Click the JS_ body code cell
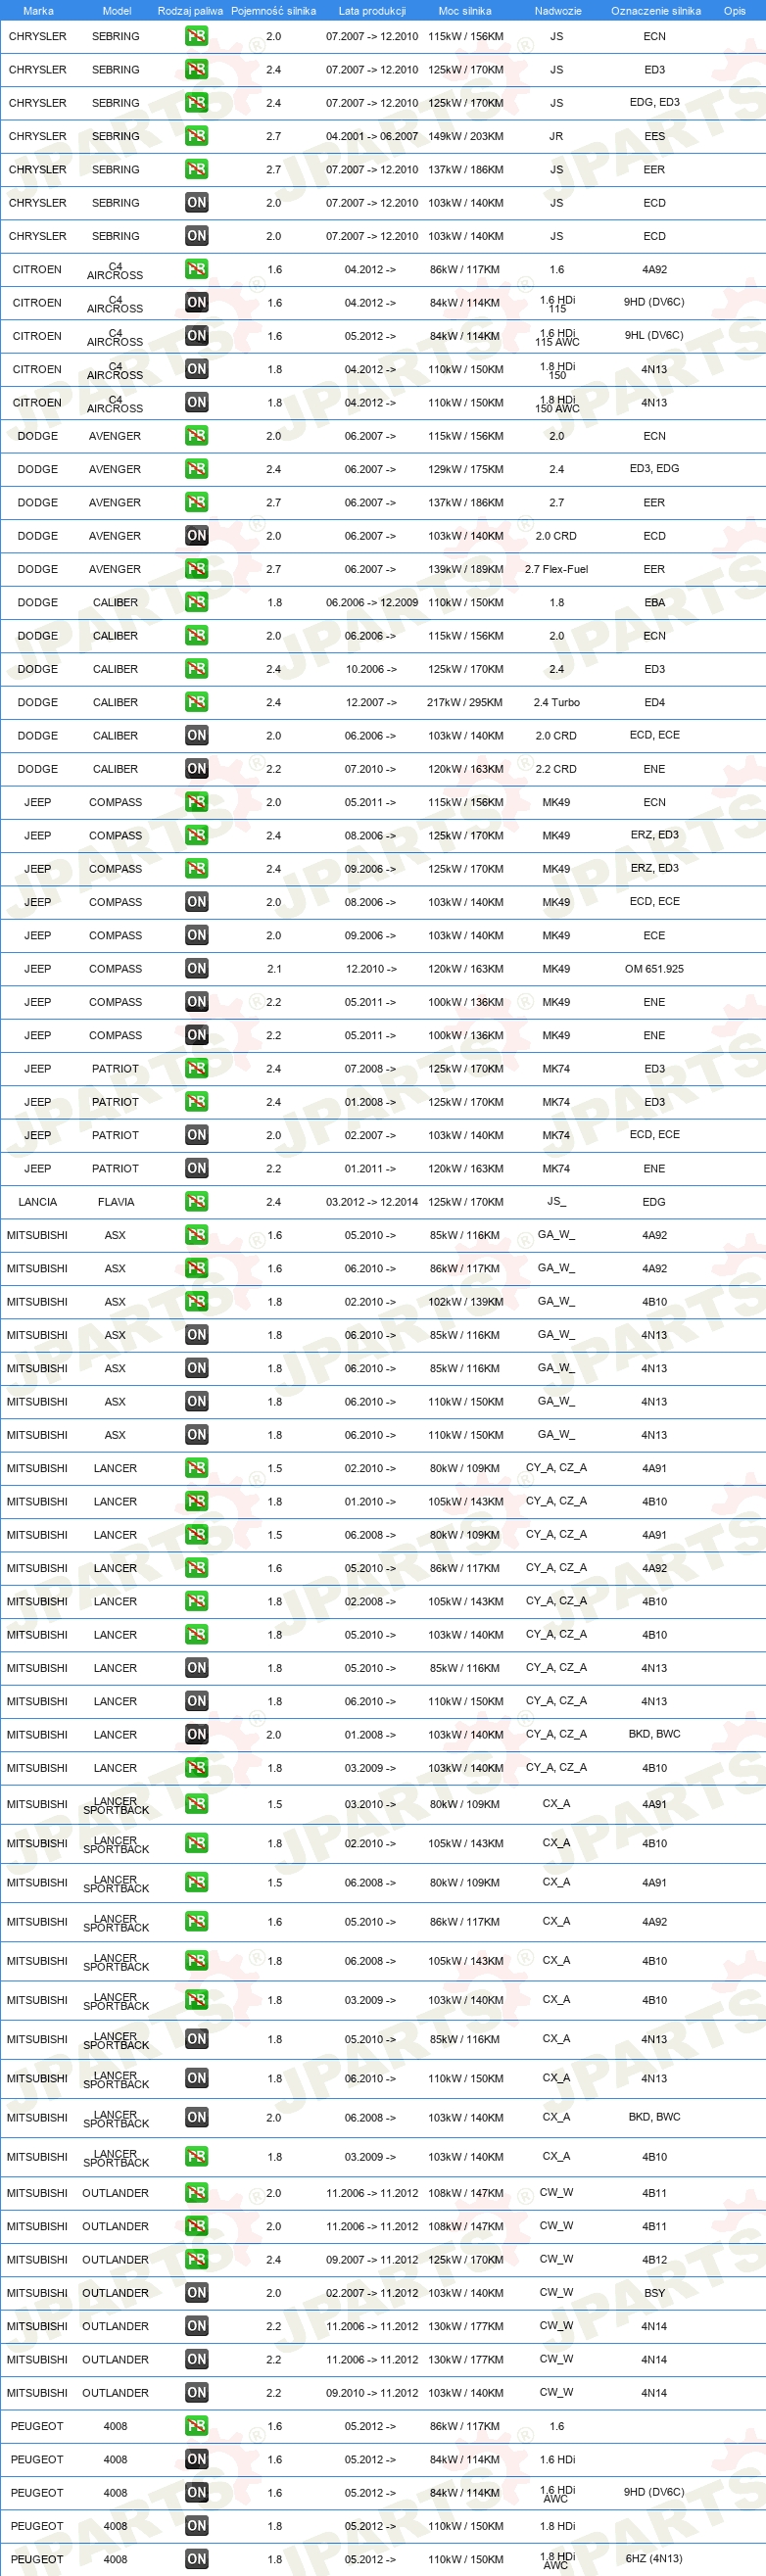Screen dimensions: 766x2576 tap(556, 1202)
